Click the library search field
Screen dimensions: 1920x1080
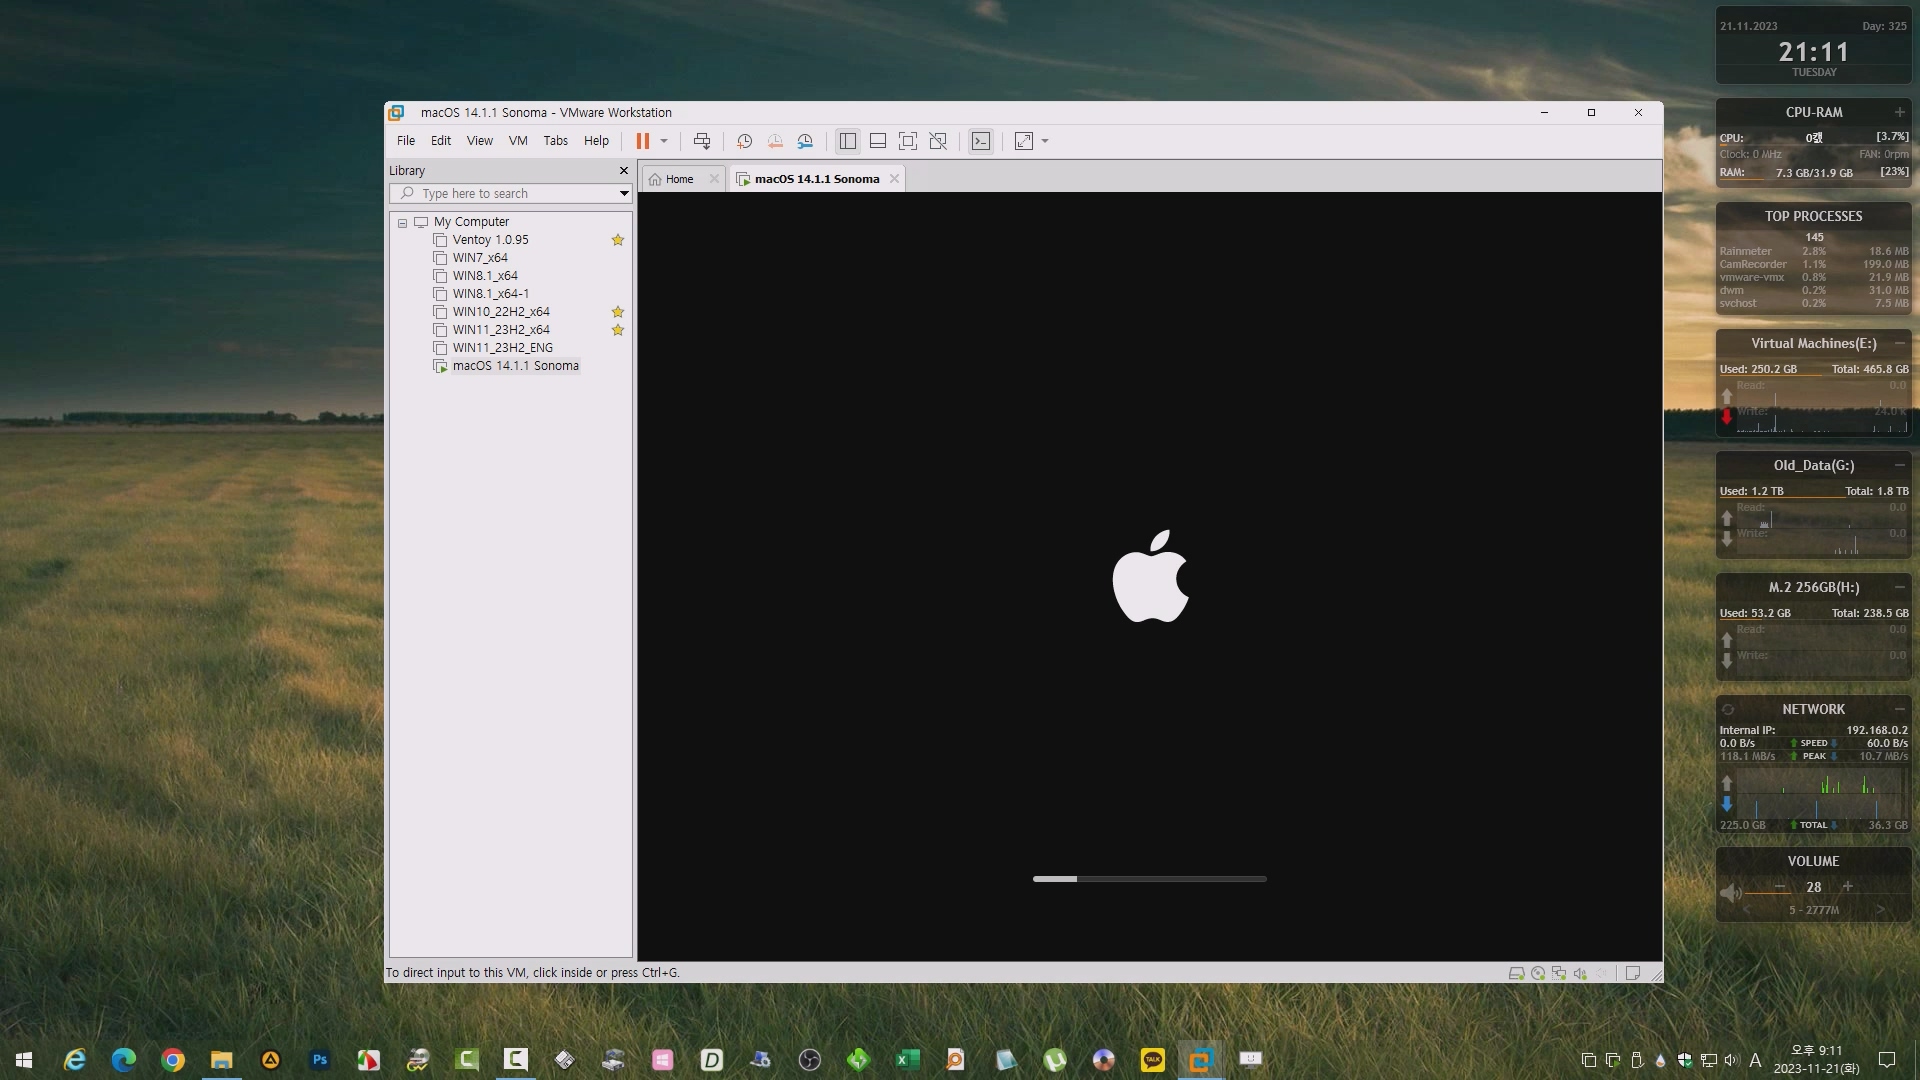point(503,194)
